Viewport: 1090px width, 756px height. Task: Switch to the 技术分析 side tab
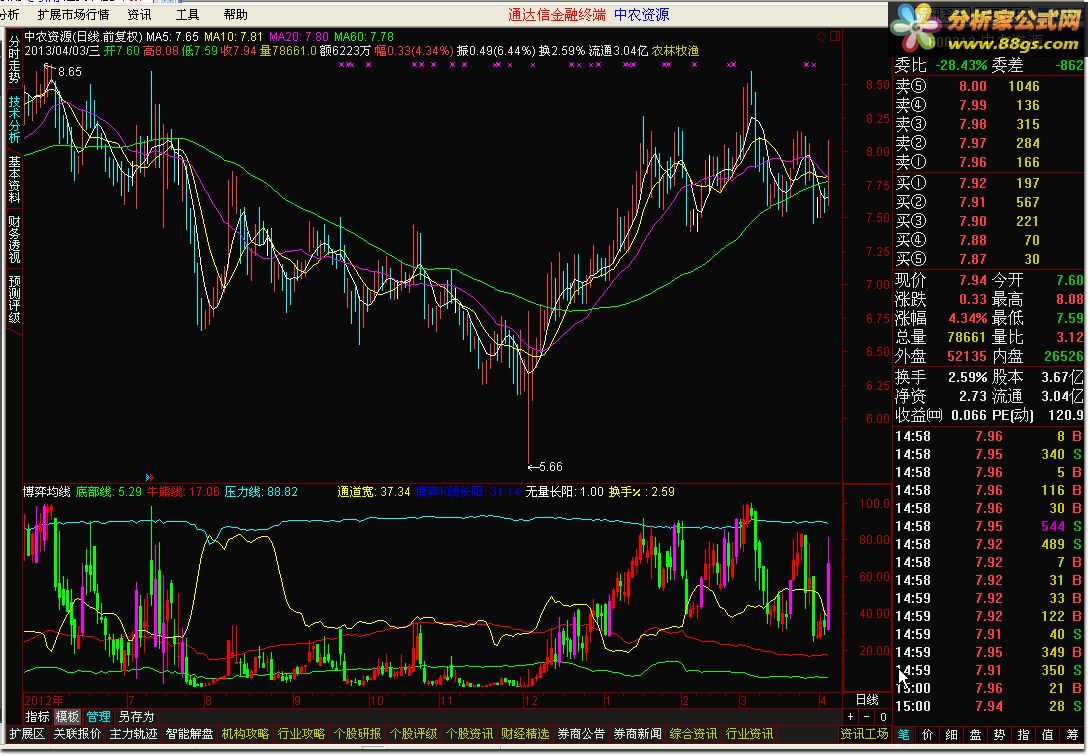(14, 119)
